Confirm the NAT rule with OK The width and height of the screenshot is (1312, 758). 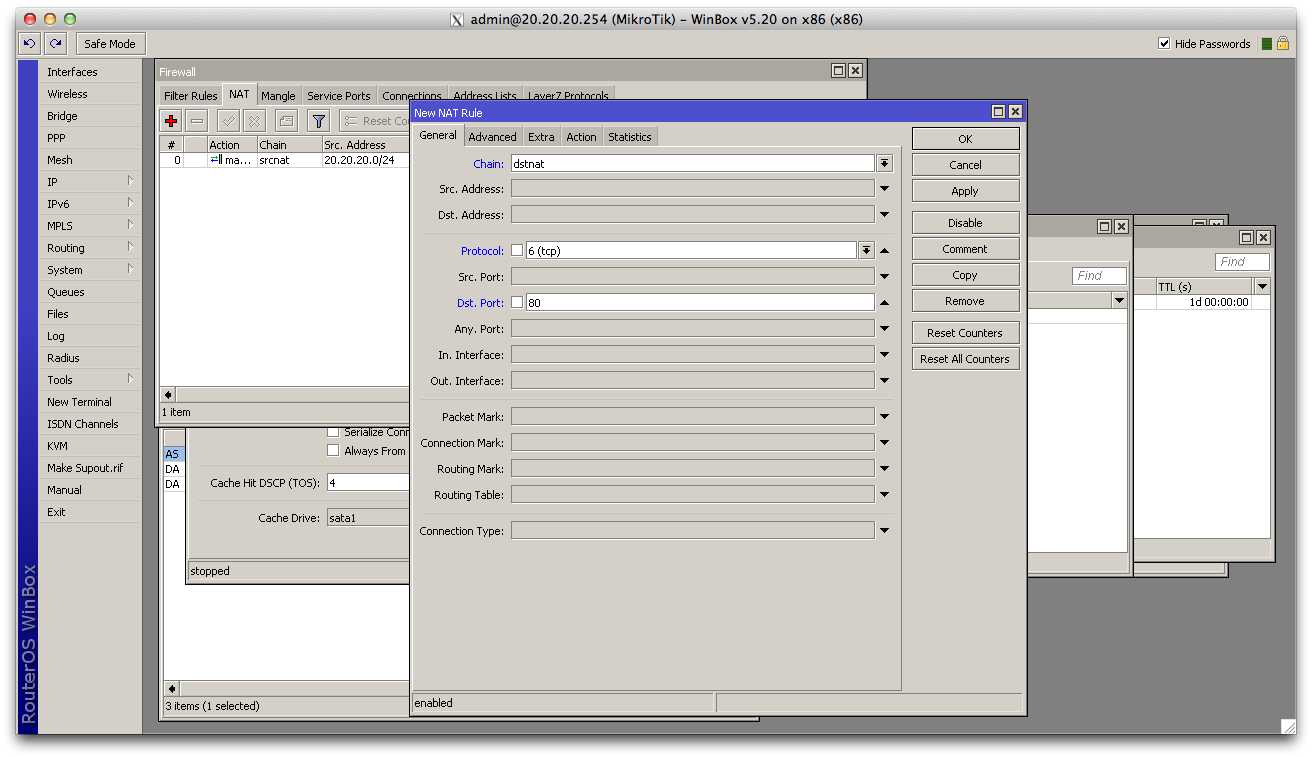tap(965, 139)
